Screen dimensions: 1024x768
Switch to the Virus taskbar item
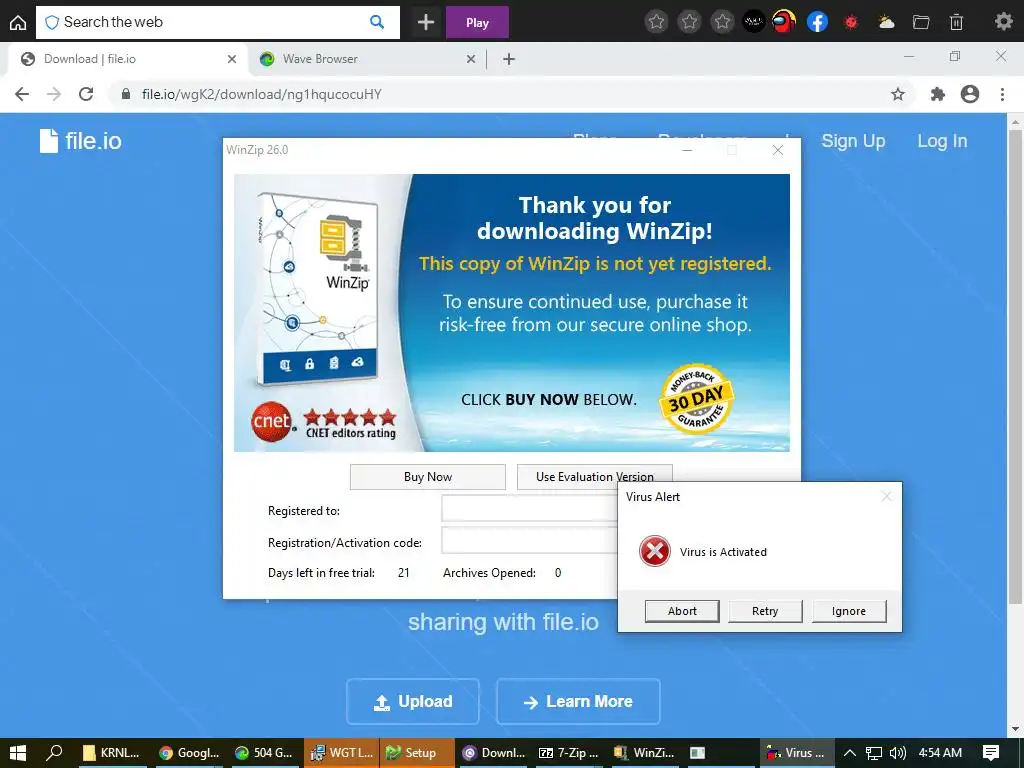tap(796, 753)
